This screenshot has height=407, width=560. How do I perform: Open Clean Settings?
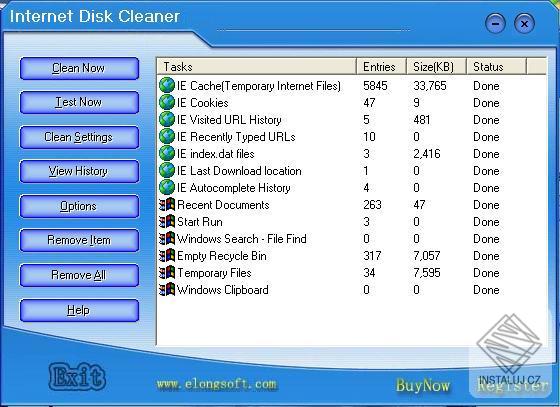coord(79,137)
